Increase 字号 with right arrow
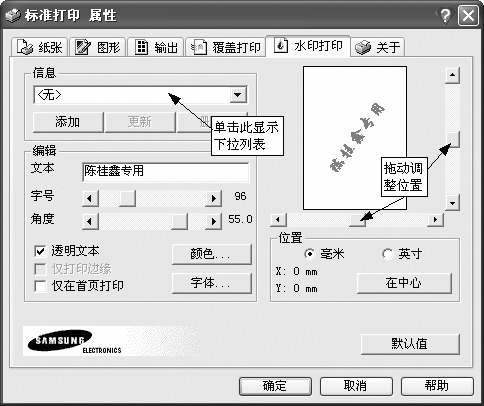Image resolution: width=484 pixels, height=406 pixels. pyautogui.click(x=213, y=199)
